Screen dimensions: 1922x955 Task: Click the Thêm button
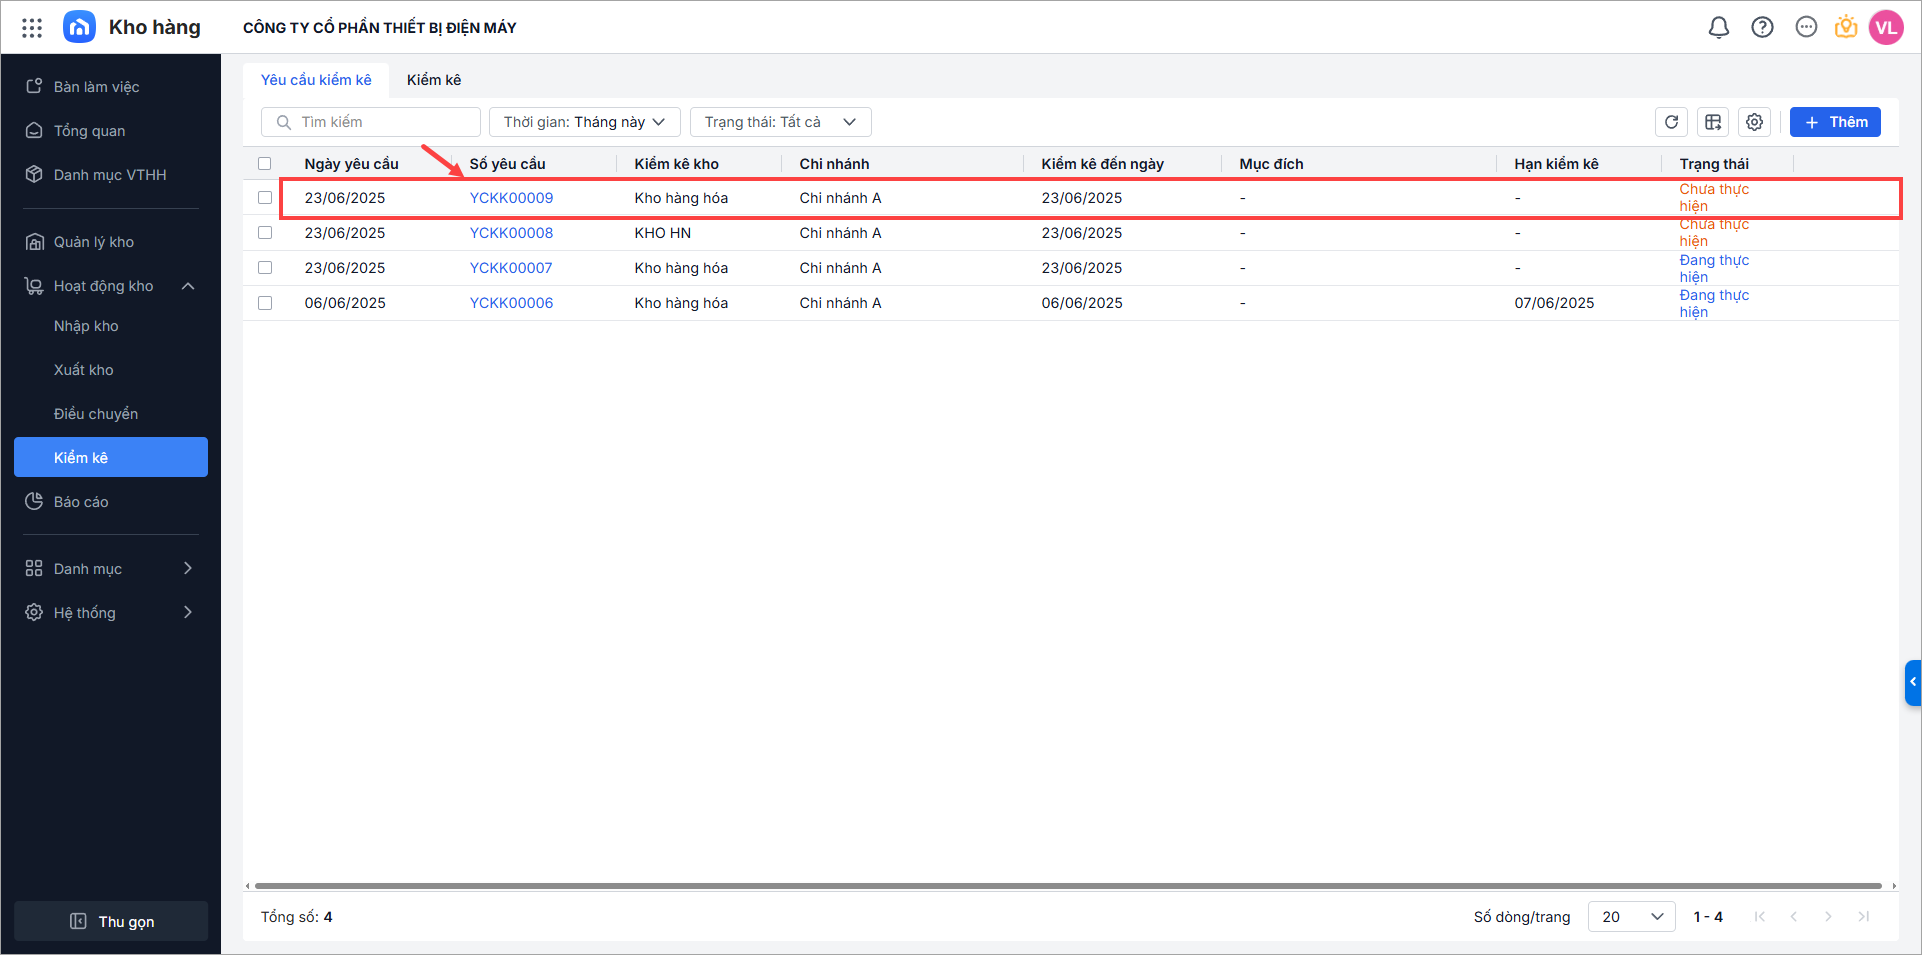1835,122
